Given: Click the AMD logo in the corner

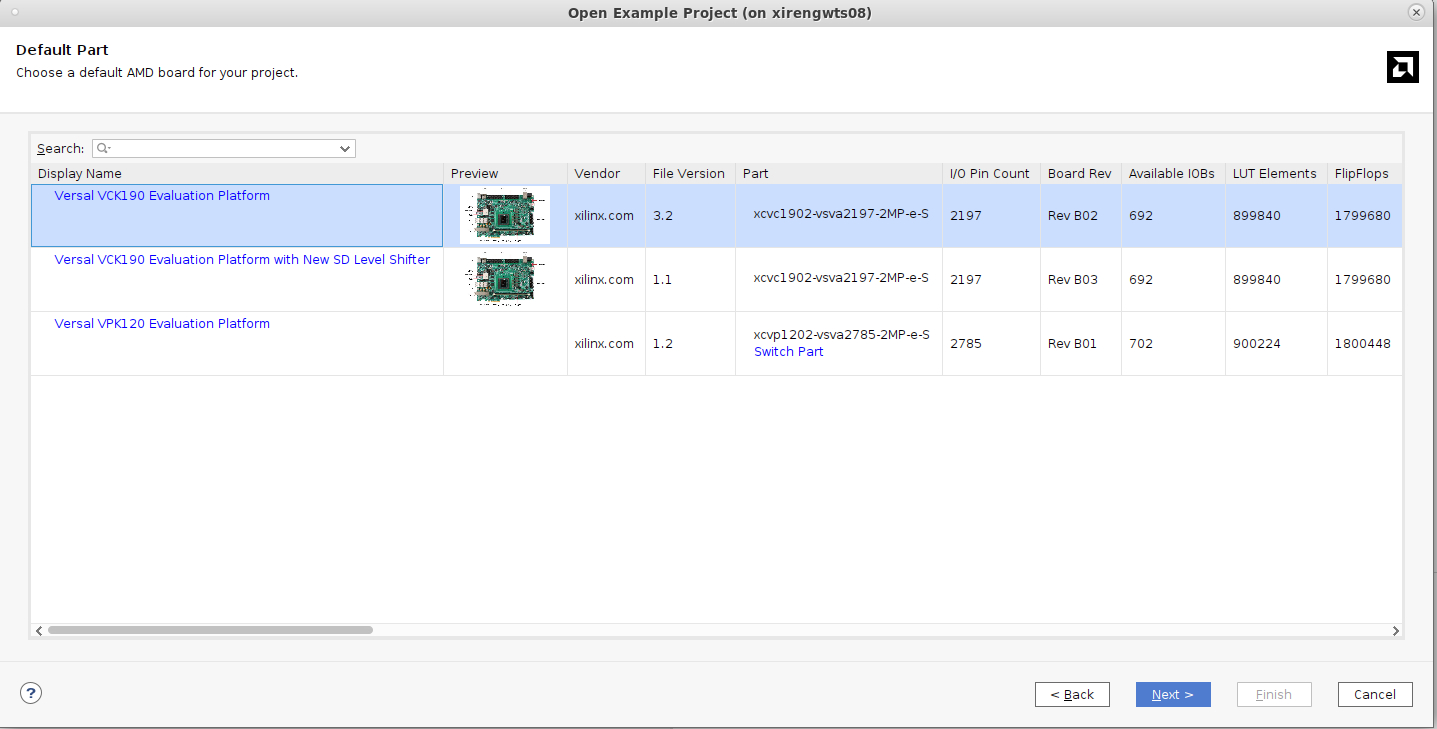Looking at the screenshot, I should pyautogui.click(x=1402, y=67).
